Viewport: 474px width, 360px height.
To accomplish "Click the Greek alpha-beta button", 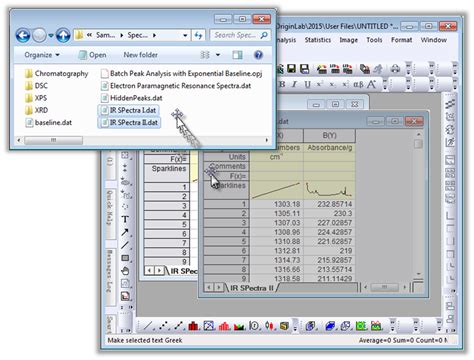I will pyautogui.click(x=358, y=84).
